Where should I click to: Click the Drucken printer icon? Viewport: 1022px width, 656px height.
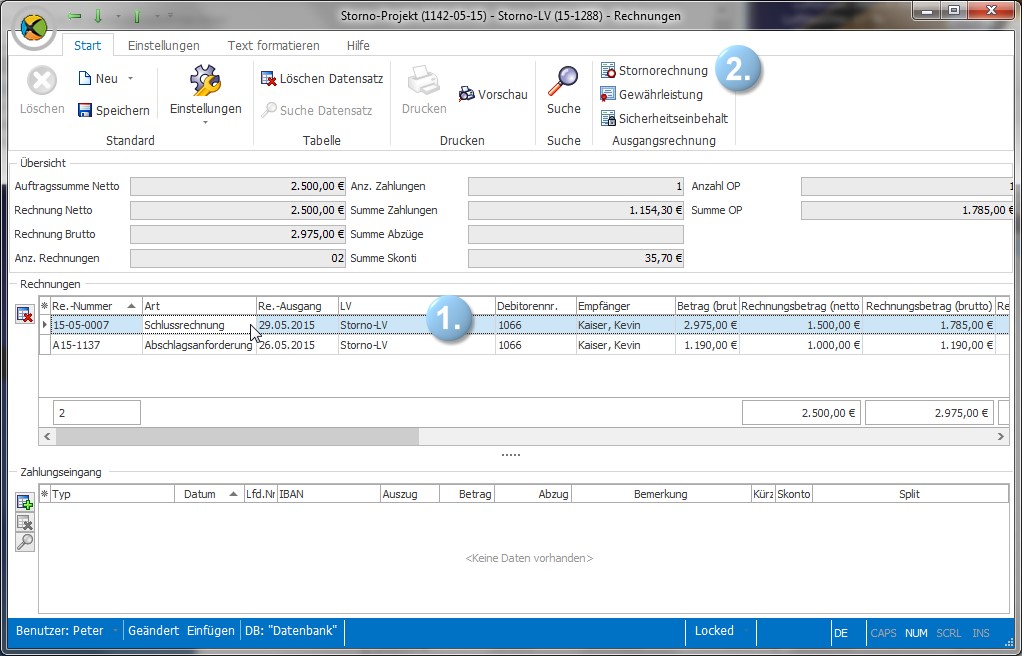[x=424, y=81]
